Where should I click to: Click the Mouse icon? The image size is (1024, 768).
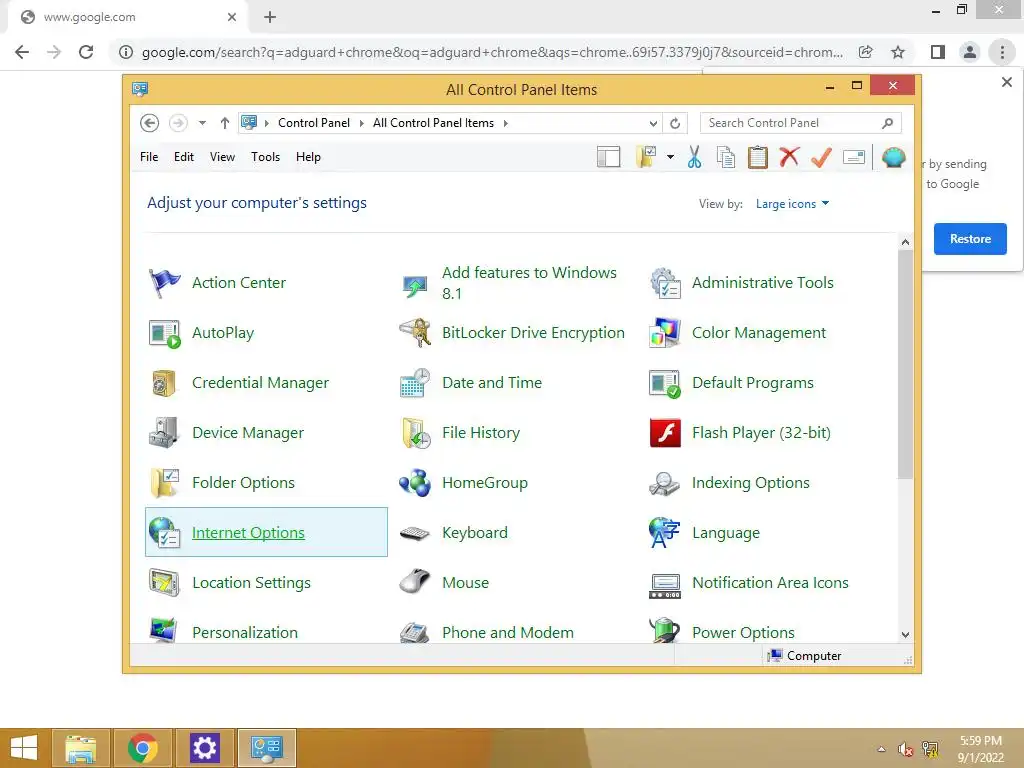(415, 581)
